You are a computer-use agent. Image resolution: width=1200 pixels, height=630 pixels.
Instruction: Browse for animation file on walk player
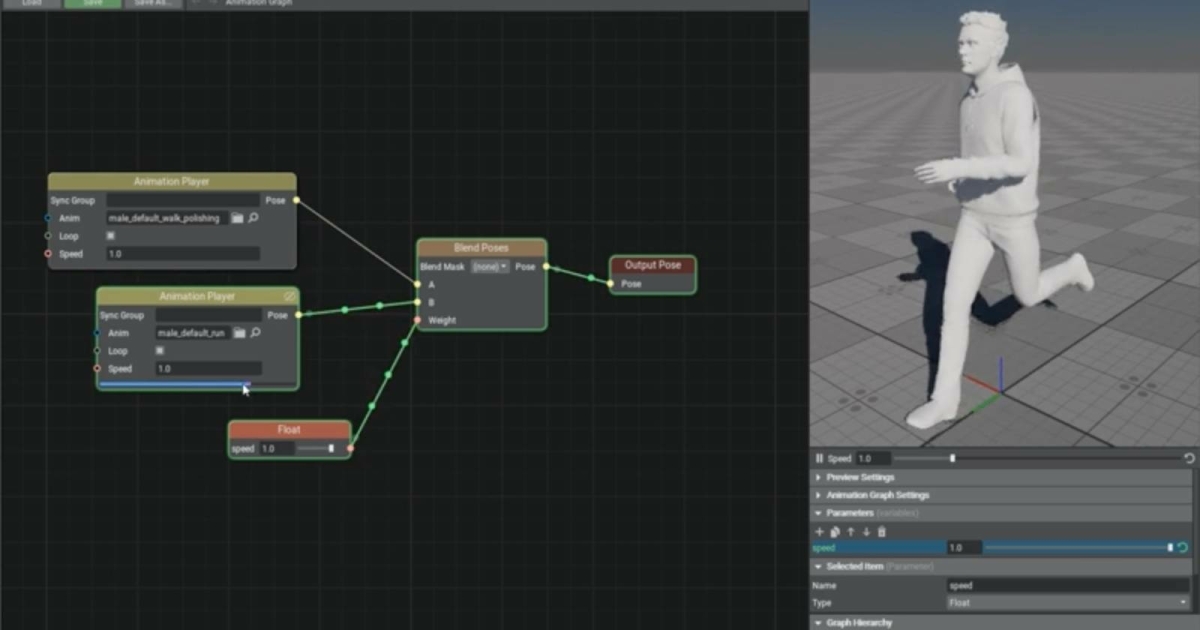(238, 218)
